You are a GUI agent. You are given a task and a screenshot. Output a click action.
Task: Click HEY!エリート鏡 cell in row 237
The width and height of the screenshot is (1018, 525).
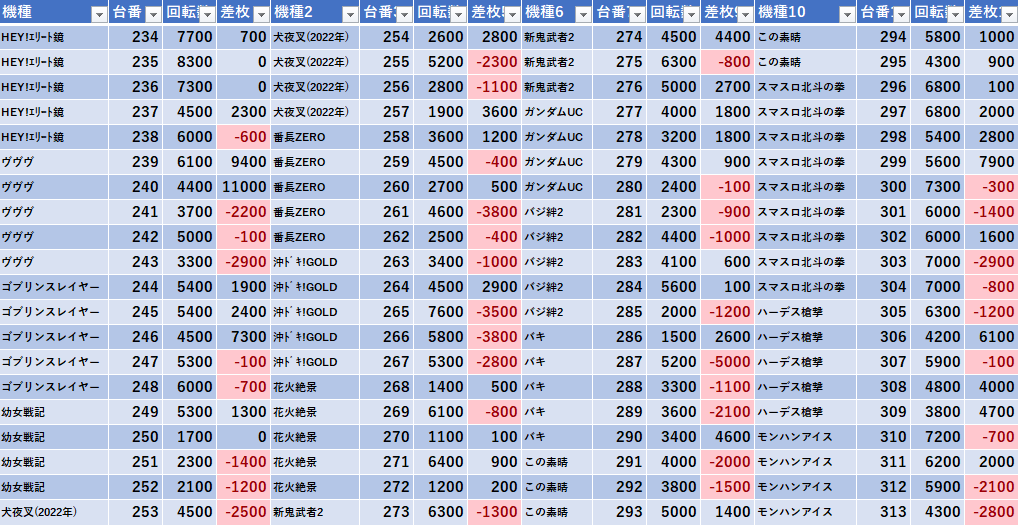point(54,112)
